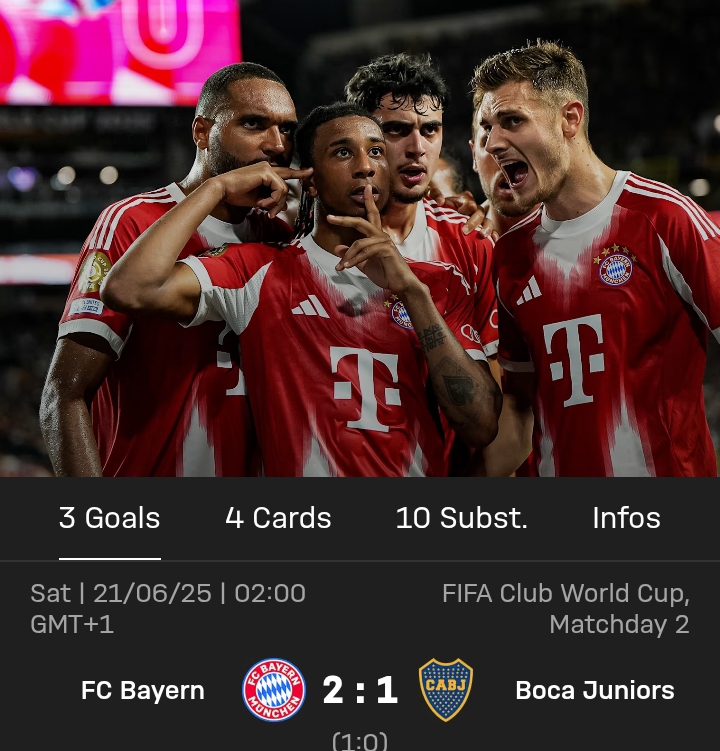
Task: Click the gold sleeve badge on left player
Action: pyautogui.click(x=94, y=272)
